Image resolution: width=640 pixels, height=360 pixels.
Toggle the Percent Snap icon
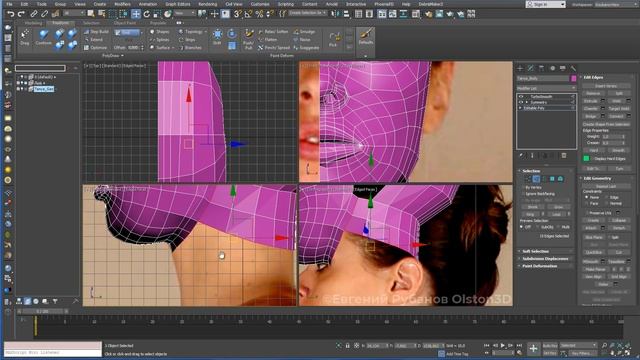pos(259,14)
